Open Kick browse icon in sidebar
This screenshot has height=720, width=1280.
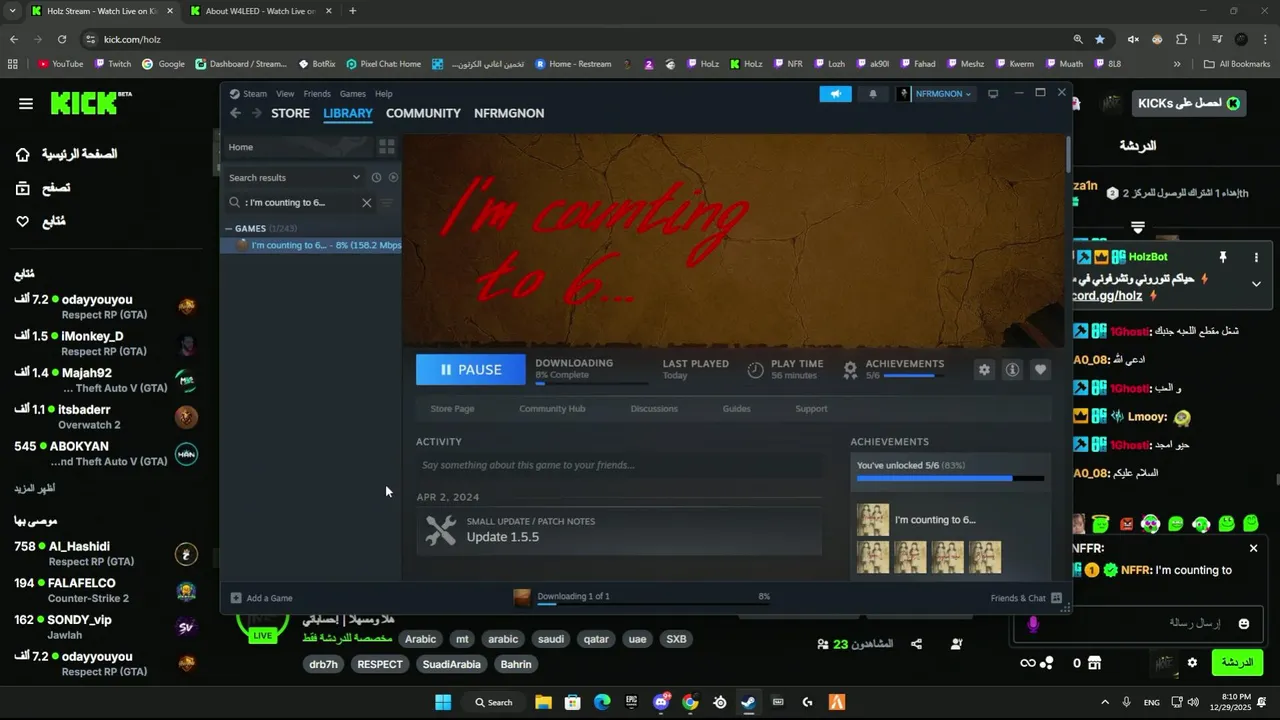tap(22, 188)
